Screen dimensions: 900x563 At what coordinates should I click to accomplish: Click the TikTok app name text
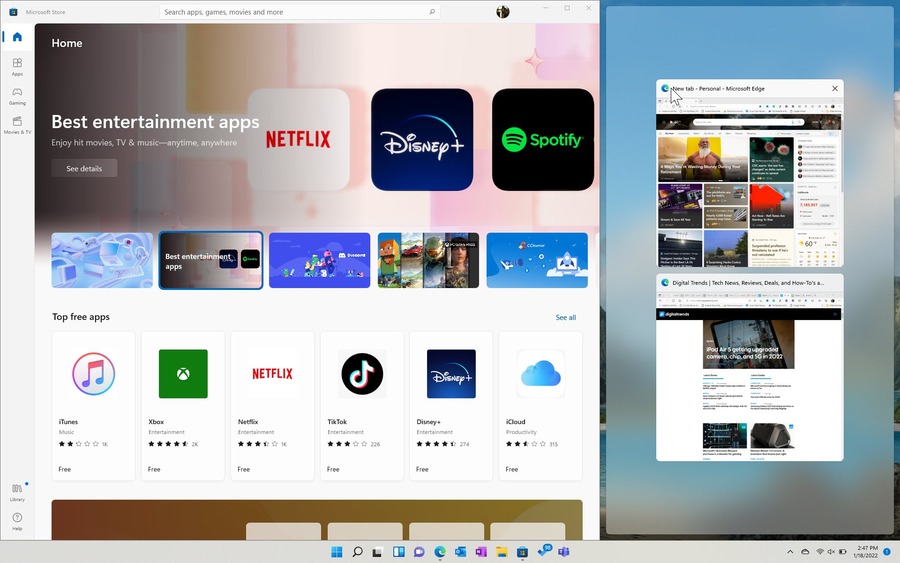pyautogui.click(x=337, y=422)
